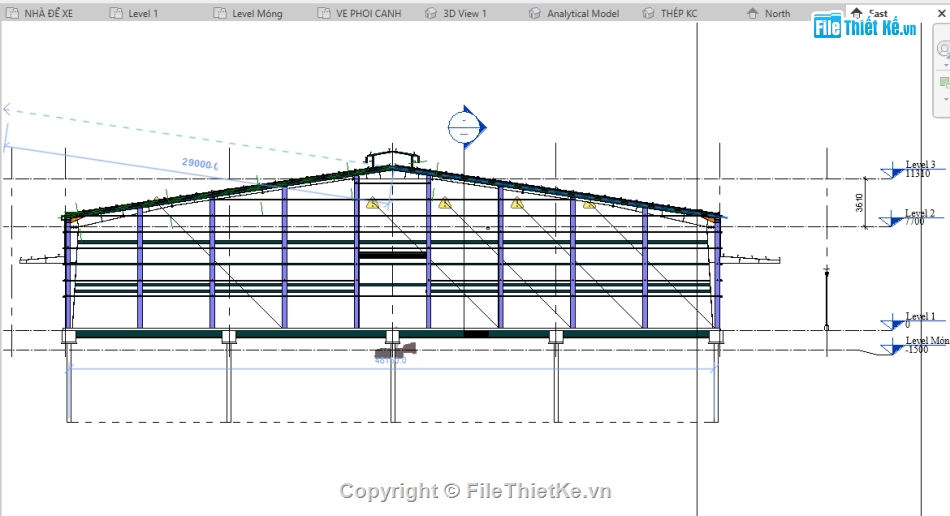The width and height of the screenshot is (950, 516).
Task: Click the green view icon in navigation bar
Action: click(x=945, y=82)
